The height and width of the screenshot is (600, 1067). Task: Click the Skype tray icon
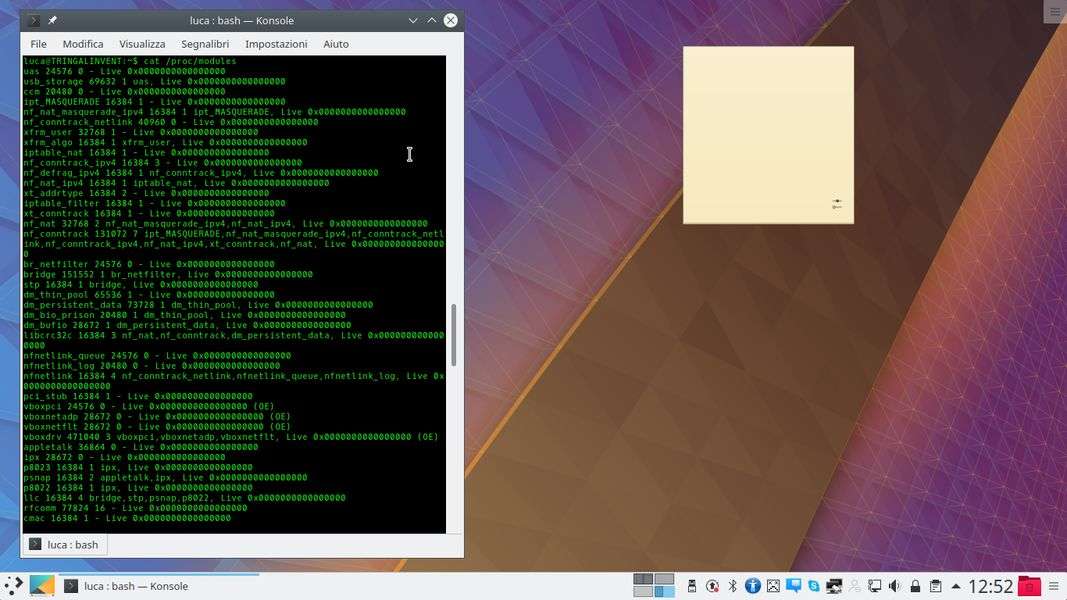point(814,586)
